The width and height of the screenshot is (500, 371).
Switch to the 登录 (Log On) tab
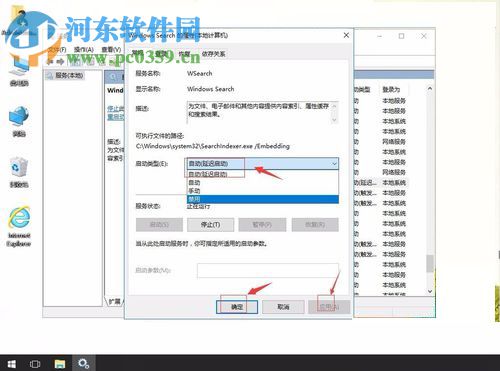tap(161, 54)
